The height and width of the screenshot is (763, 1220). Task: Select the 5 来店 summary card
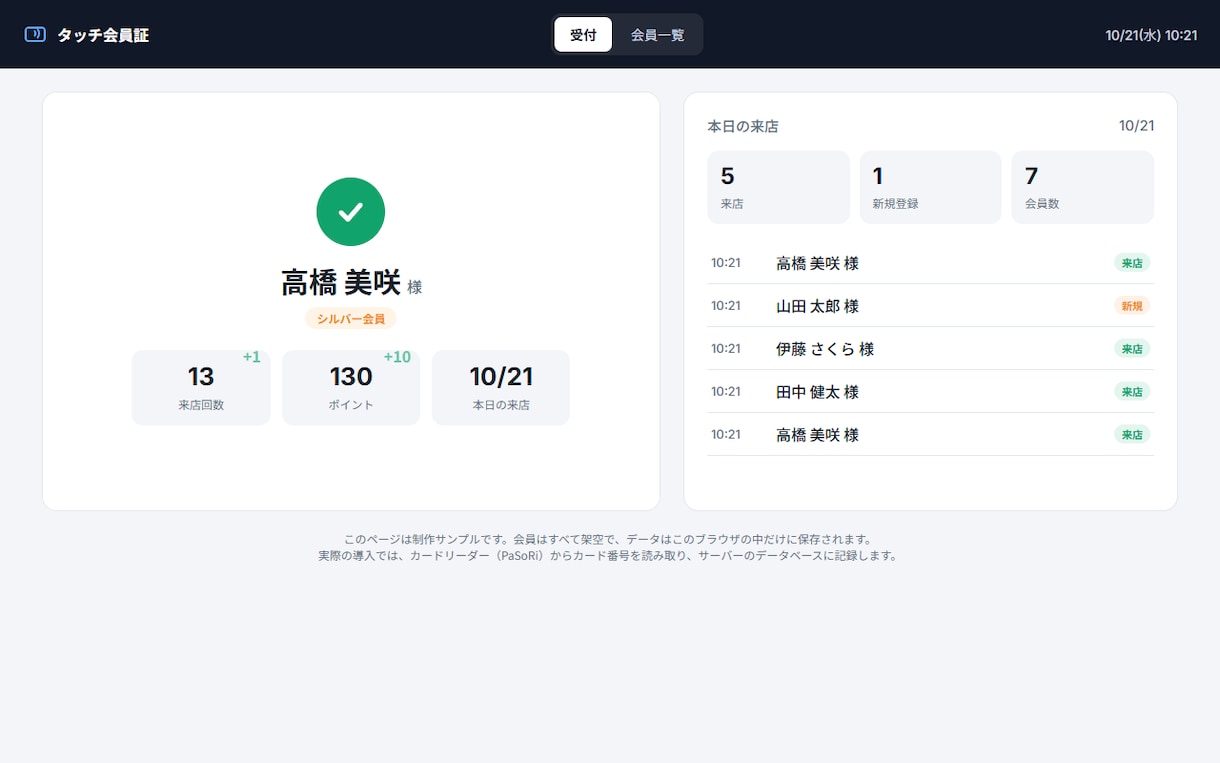(x=778, y=187)
